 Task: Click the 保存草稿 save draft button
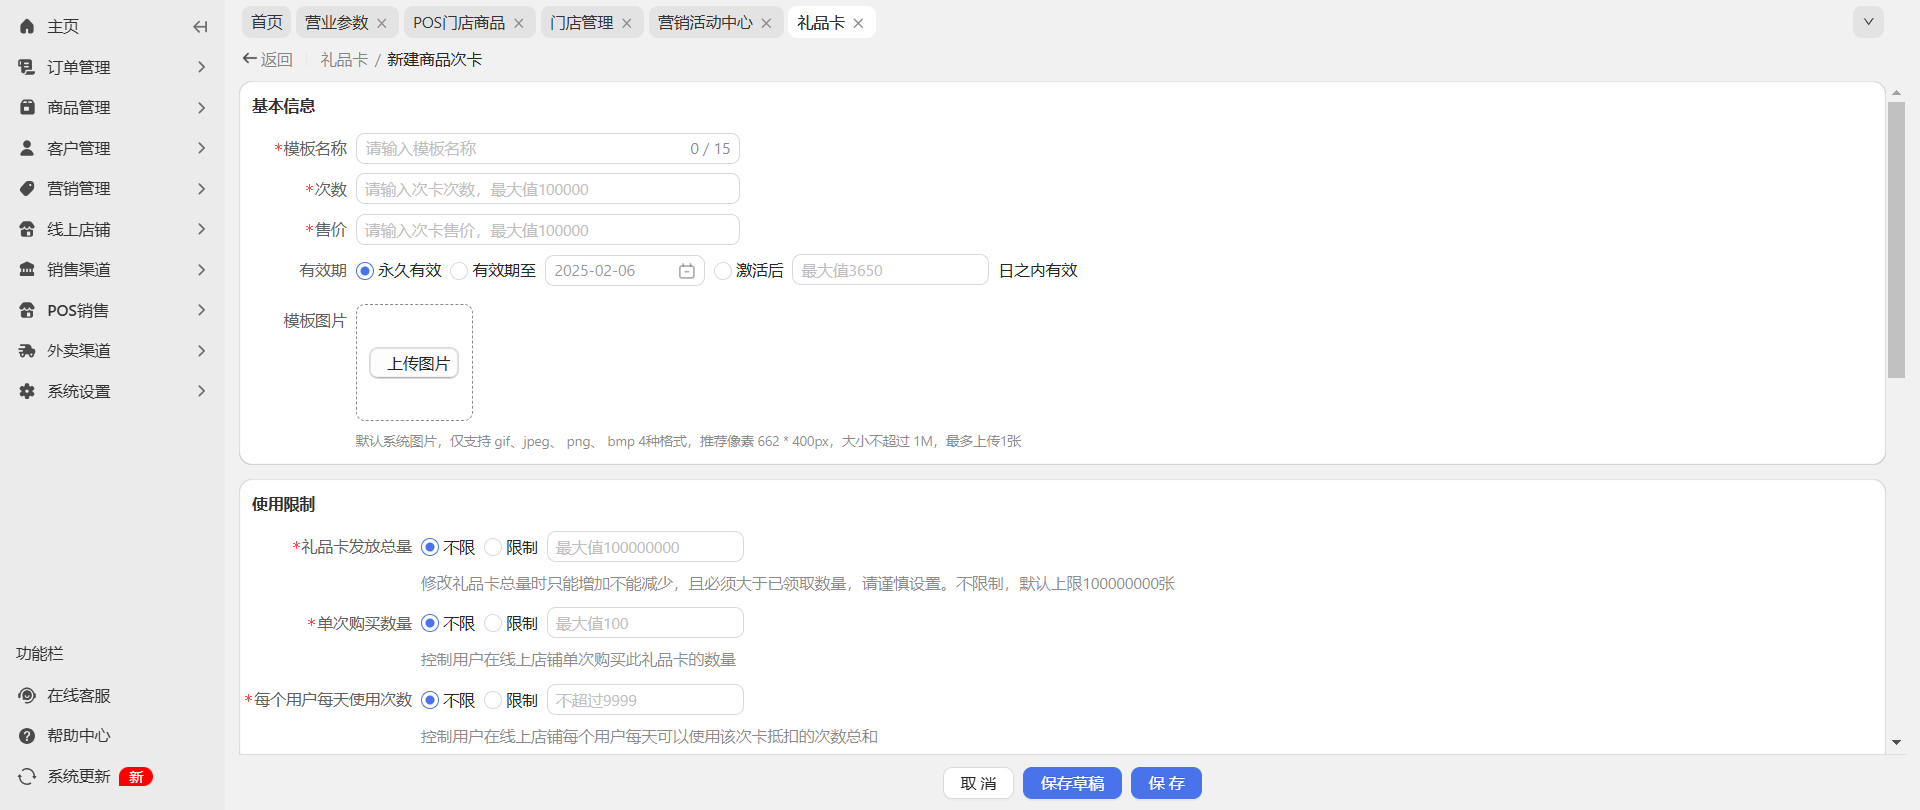click(x=1072, y=783)
